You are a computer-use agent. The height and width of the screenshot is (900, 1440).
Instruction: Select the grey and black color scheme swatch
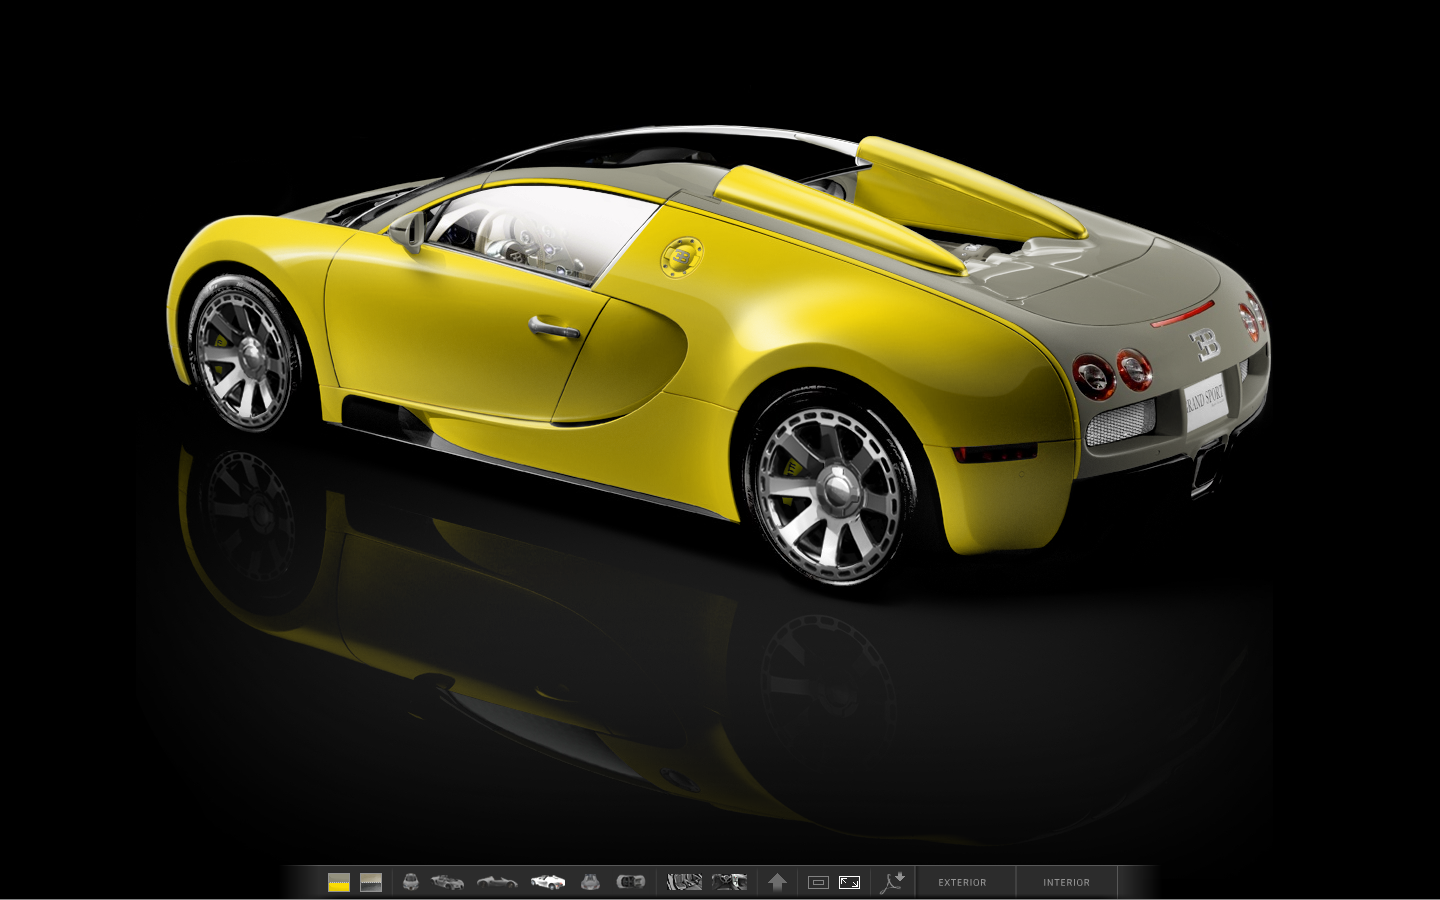tap(371, 882)
